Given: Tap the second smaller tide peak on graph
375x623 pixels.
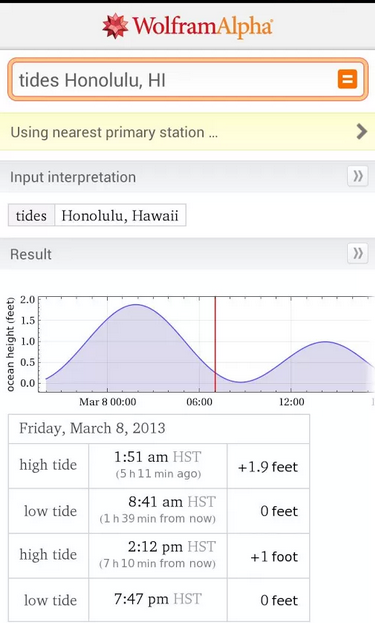Looking at the screenshot, I should (x=325, y=342).
